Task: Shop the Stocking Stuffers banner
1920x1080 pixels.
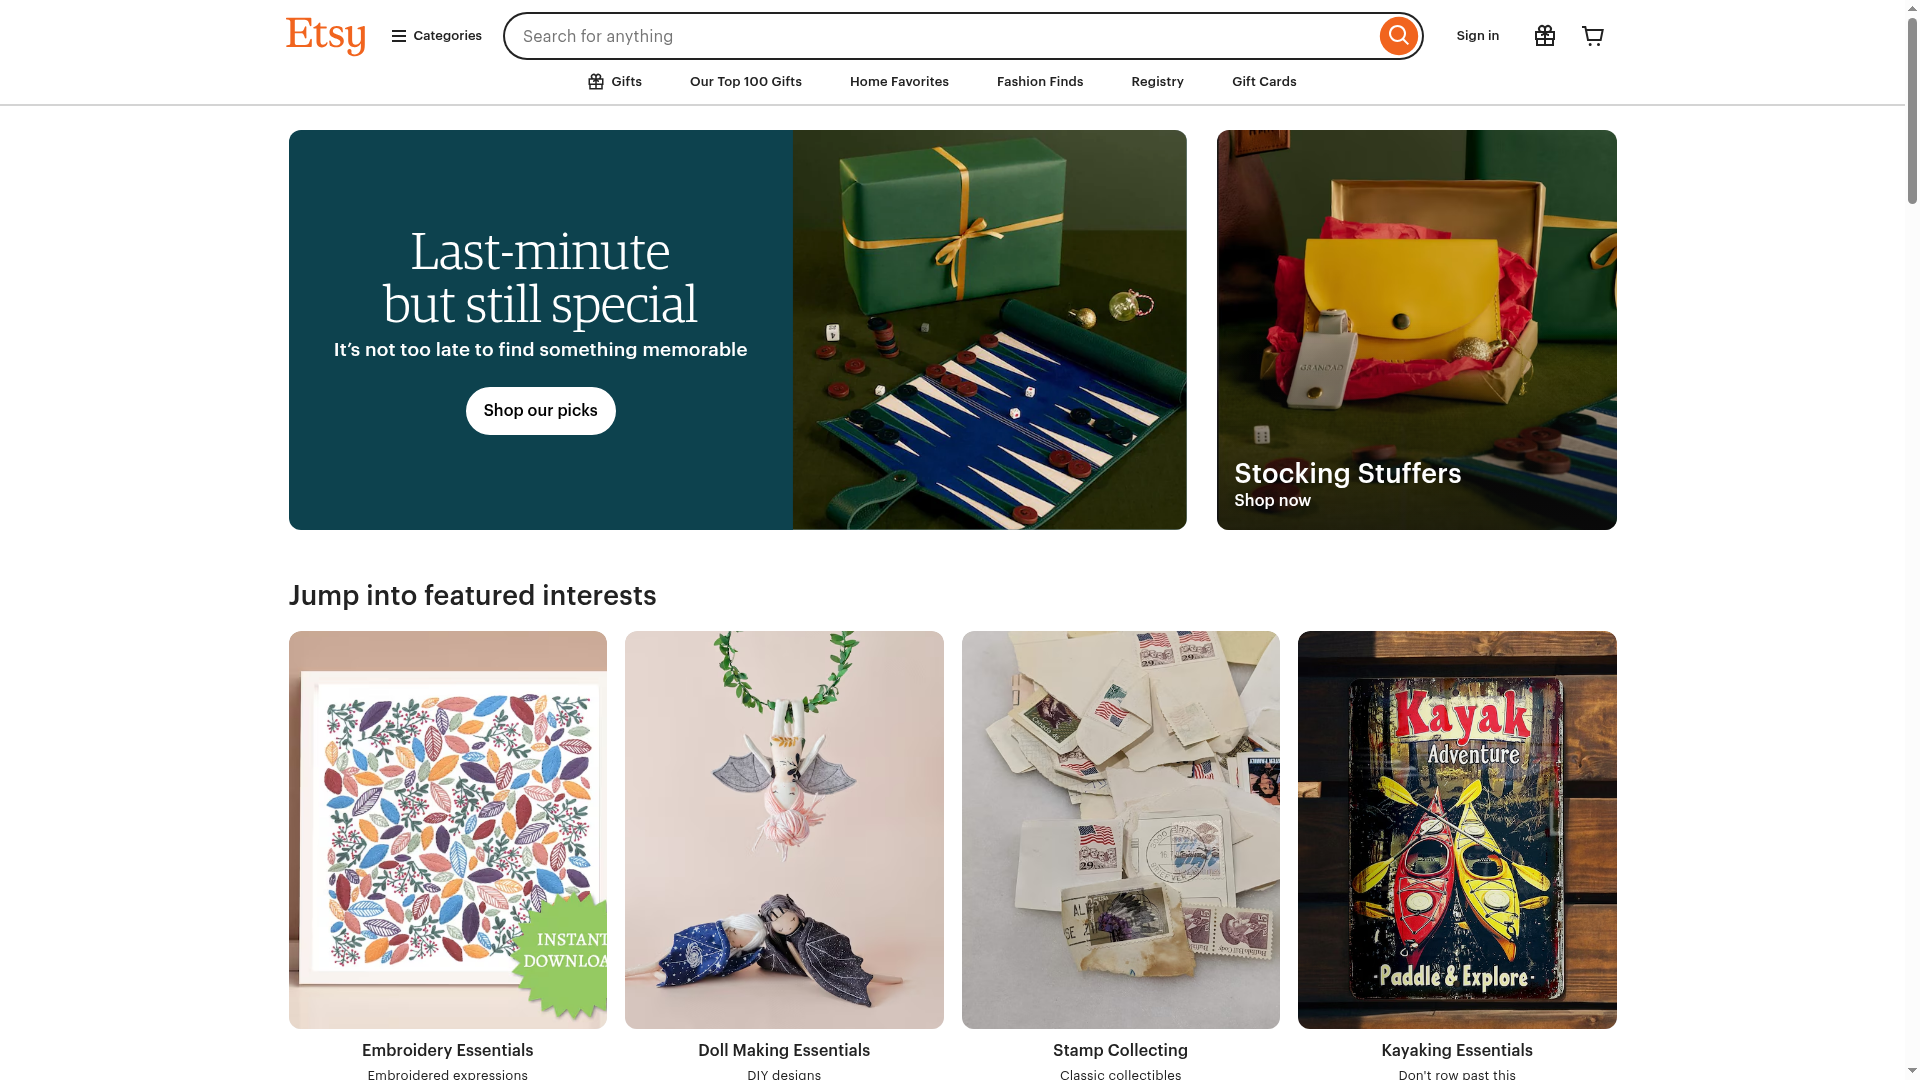Action: (1416, 329)
